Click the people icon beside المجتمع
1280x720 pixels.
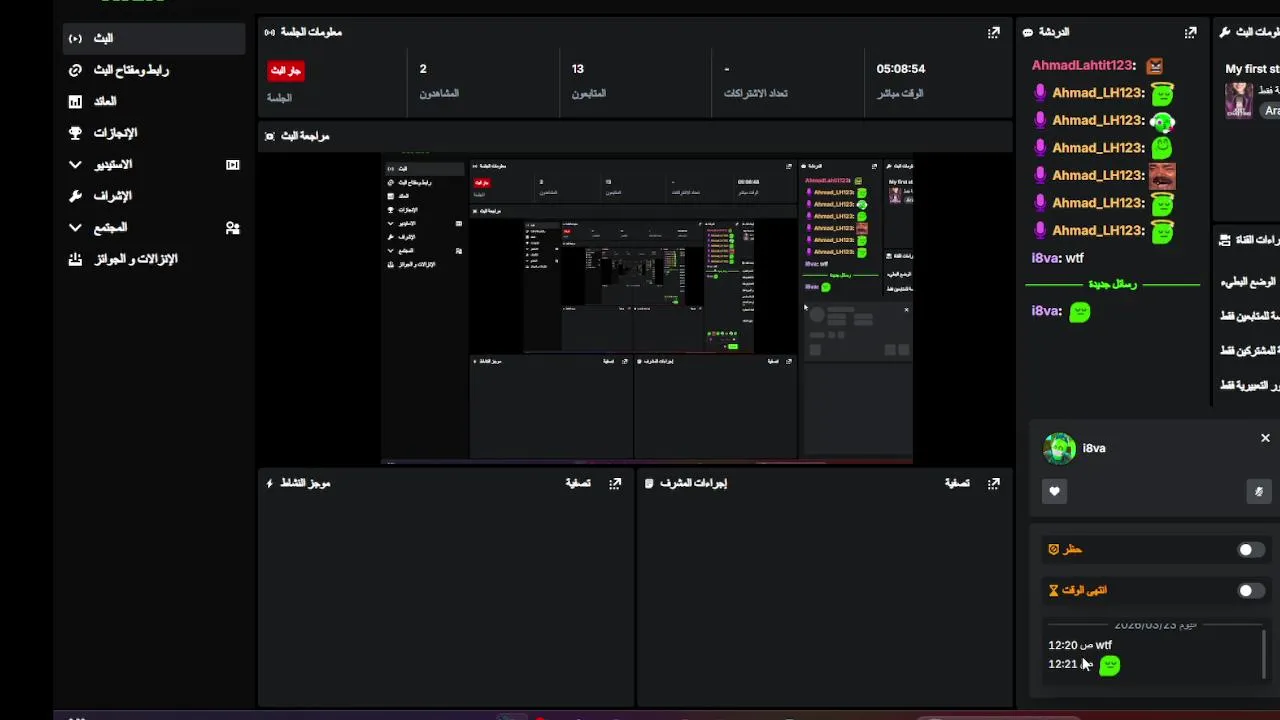click(x=233, y=228)
